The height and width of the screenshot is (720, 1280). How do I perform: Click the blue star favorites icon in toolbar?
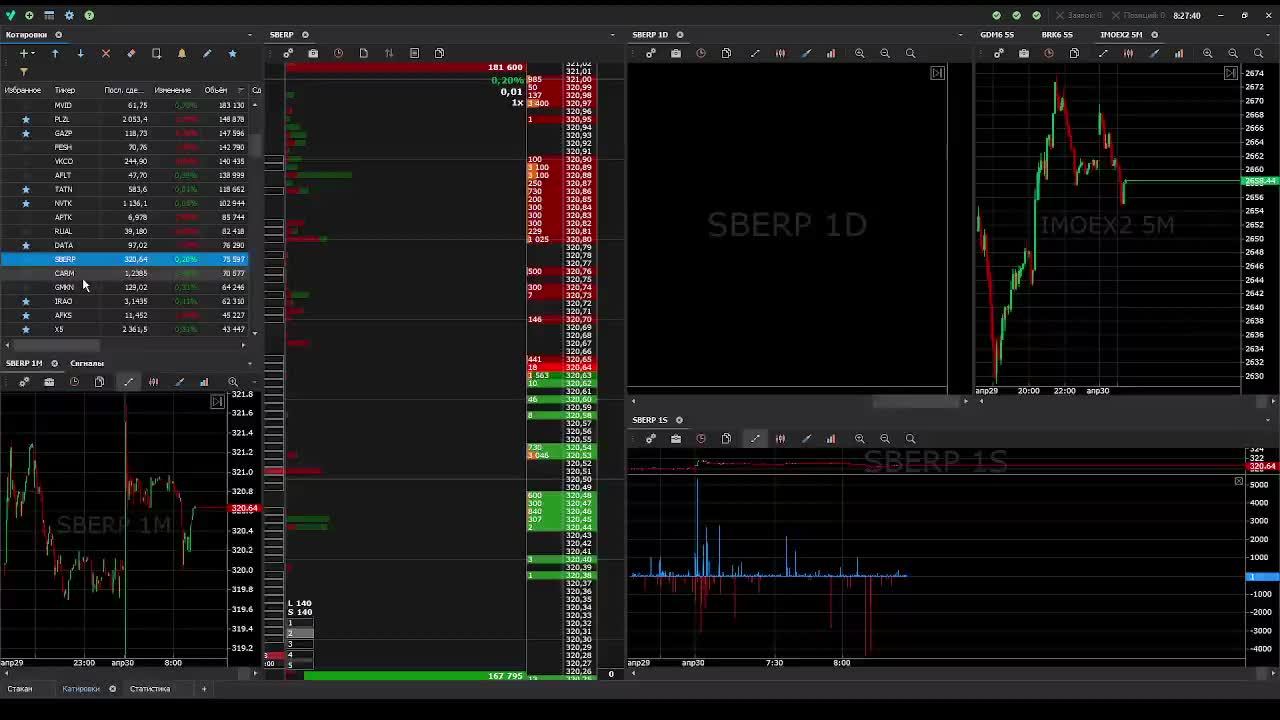tap(232, 53)
